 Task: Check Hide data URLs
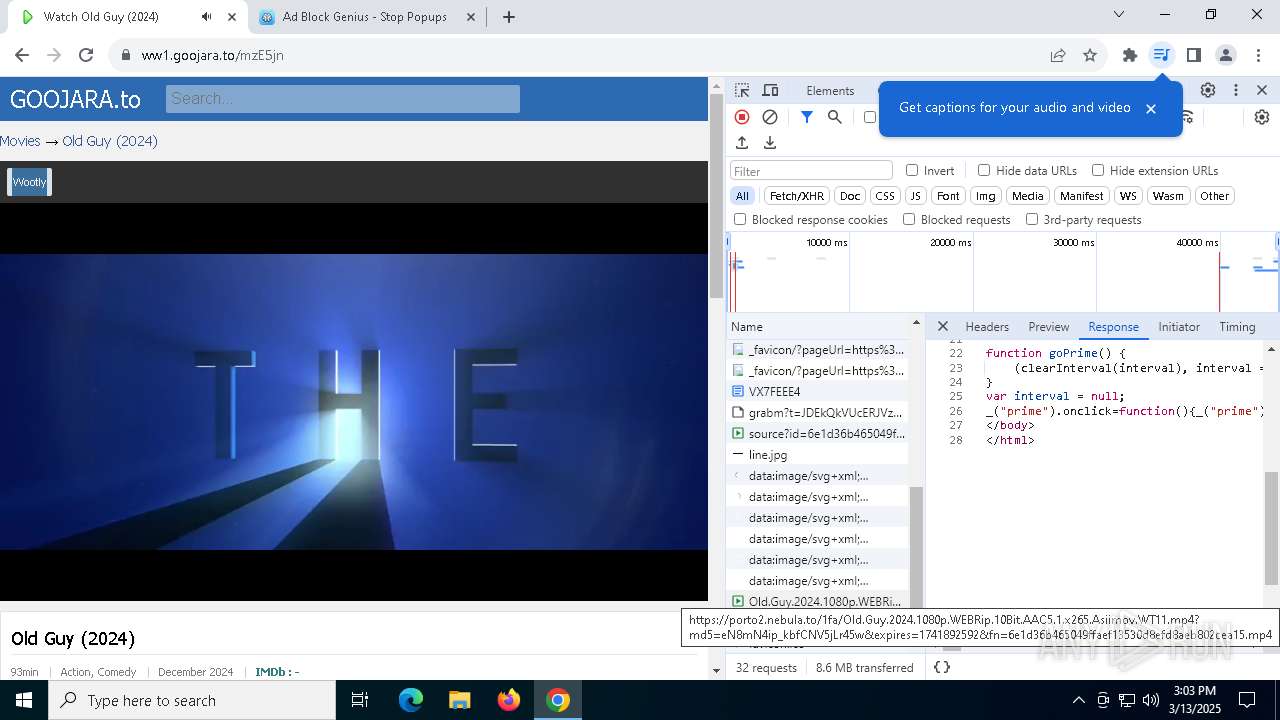tap(984, 170)
